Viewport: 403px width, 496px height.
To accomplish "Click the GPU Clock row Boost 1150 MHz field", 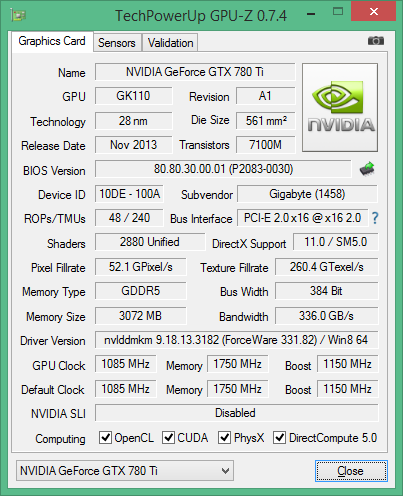I will pos(348,364).
